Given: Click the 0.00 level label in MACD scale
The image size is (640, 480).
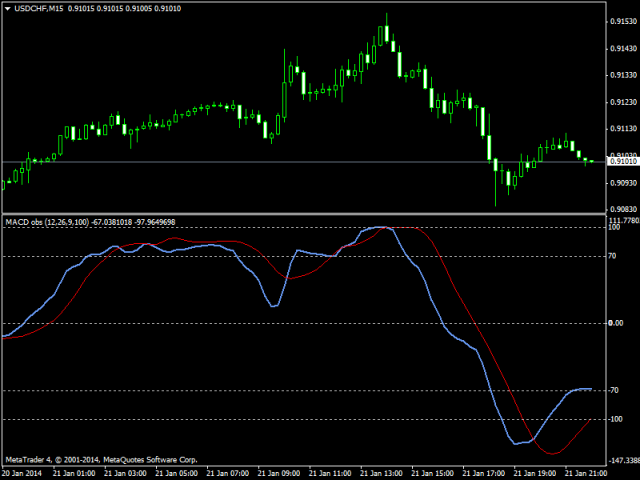Looking at the screenshot, I should pyautogui.click(x=616, y=323).
